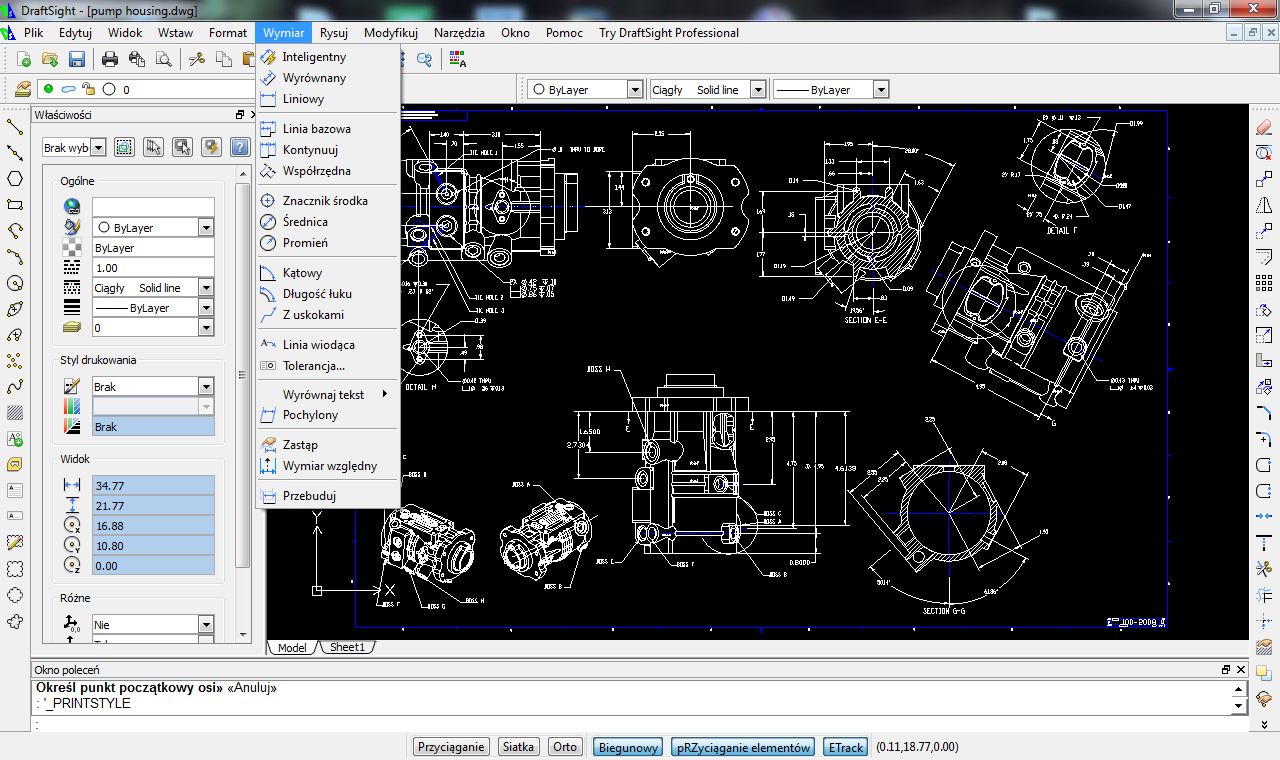Select the Delete eraser tool

click(1263, 127)
